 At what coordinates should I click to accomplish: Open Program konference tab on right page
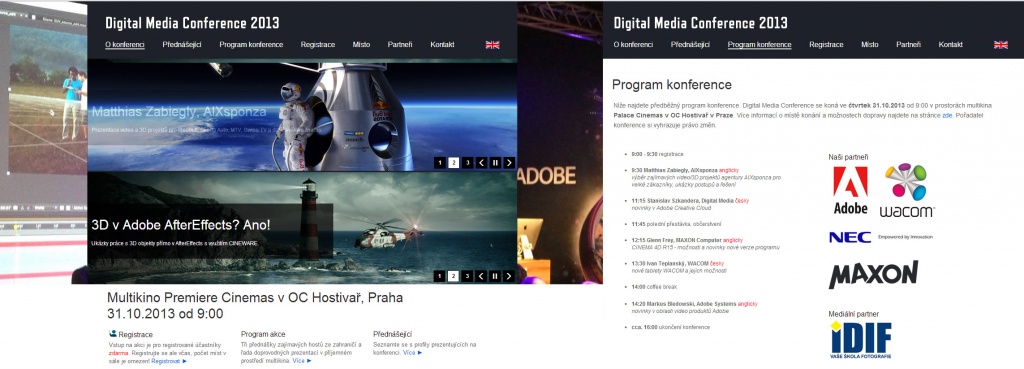(760, 44)
